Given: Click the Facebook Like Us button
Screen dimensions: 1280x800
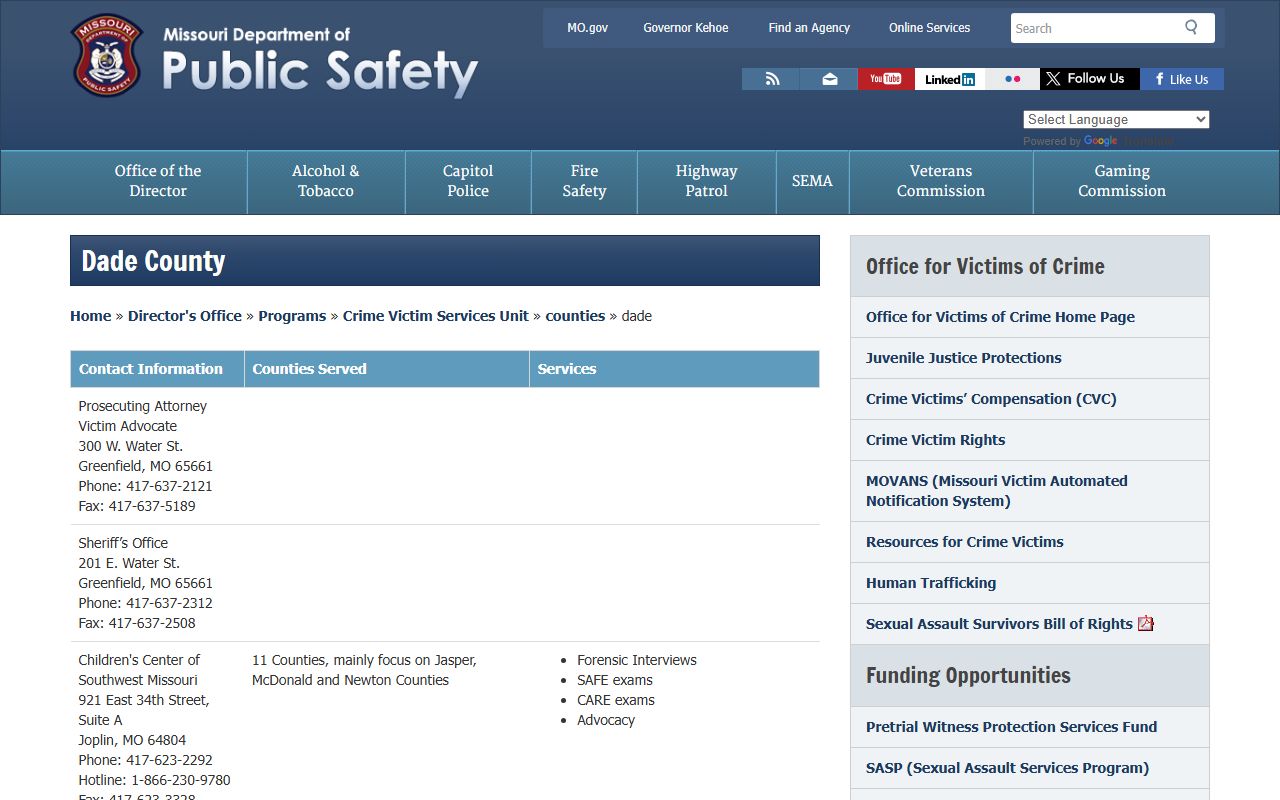Looking at the screenshot, I should click(1182, 79).
